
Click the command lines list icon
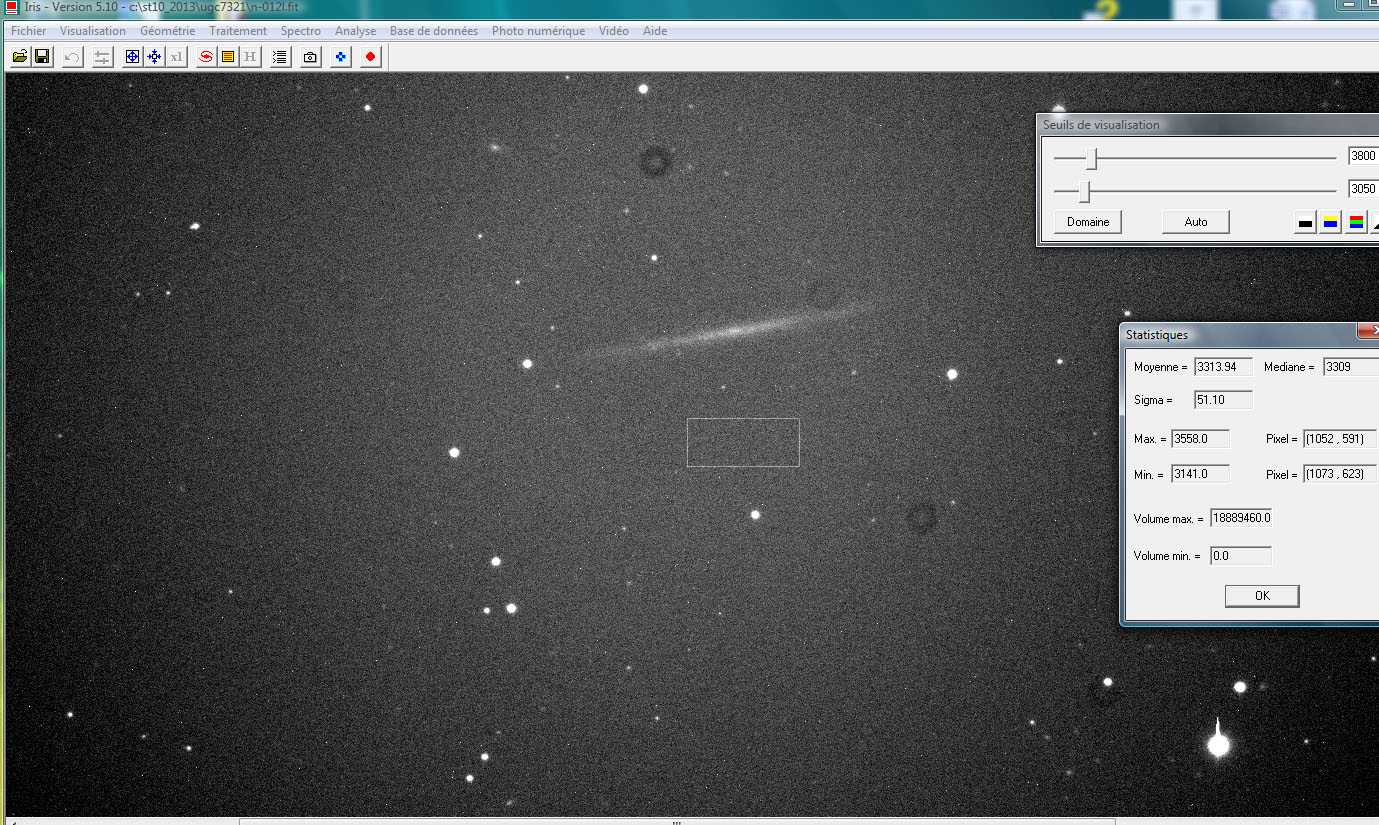[280, 57]
